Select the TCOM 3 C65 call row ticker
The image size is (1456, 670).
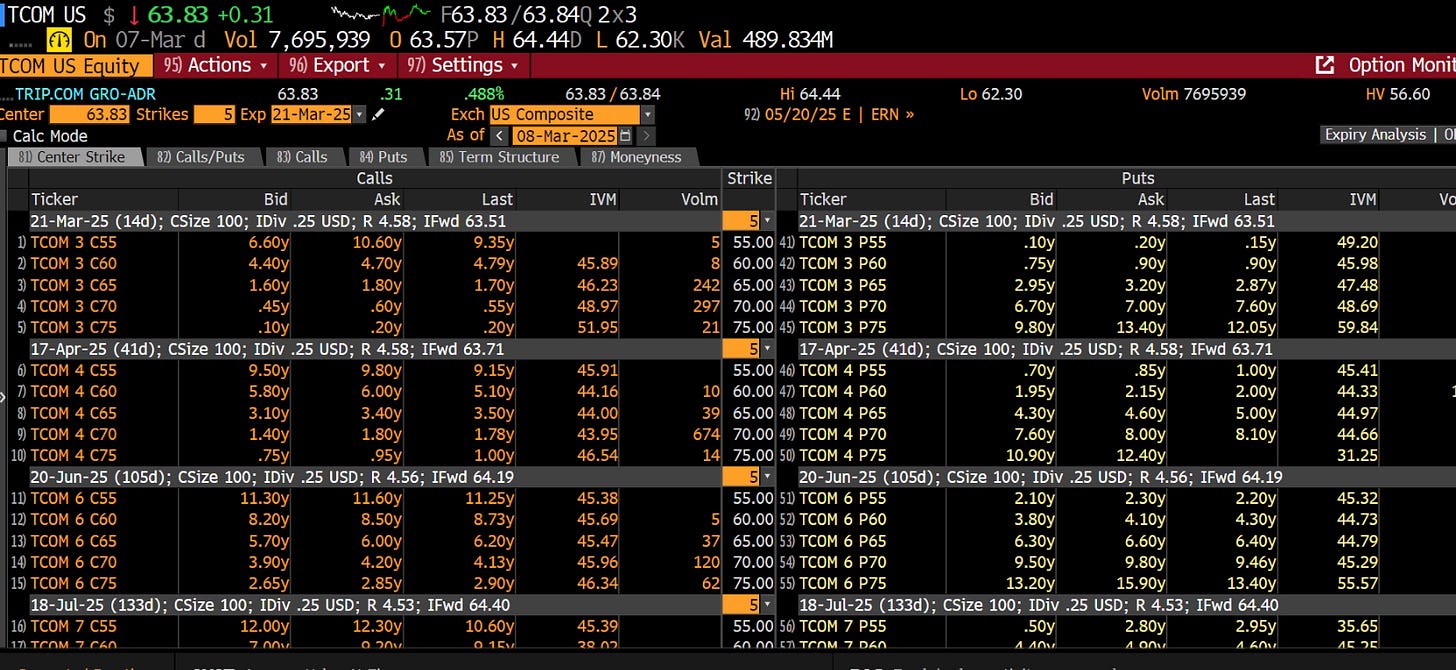[74, 285]
